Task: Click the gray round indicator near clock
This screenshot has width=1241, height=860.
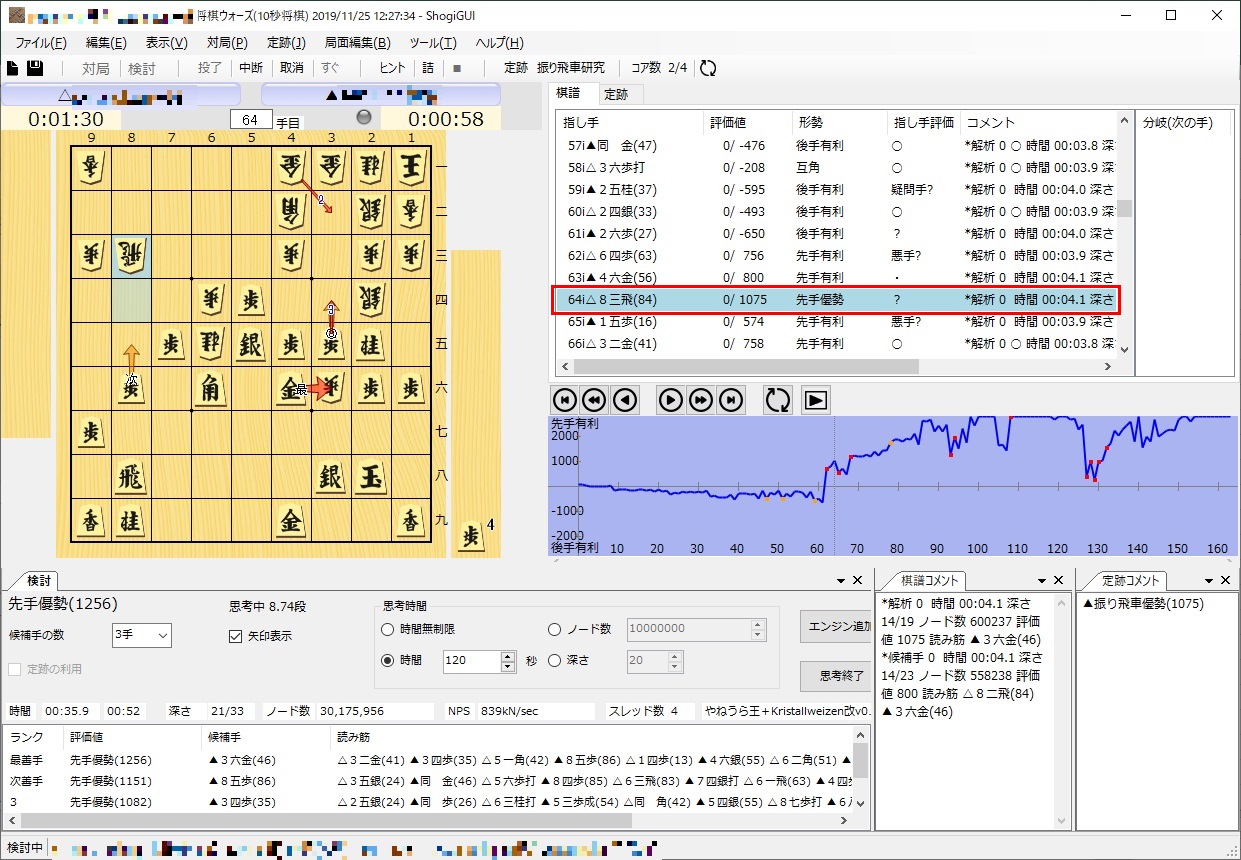Action: (364, 117)
